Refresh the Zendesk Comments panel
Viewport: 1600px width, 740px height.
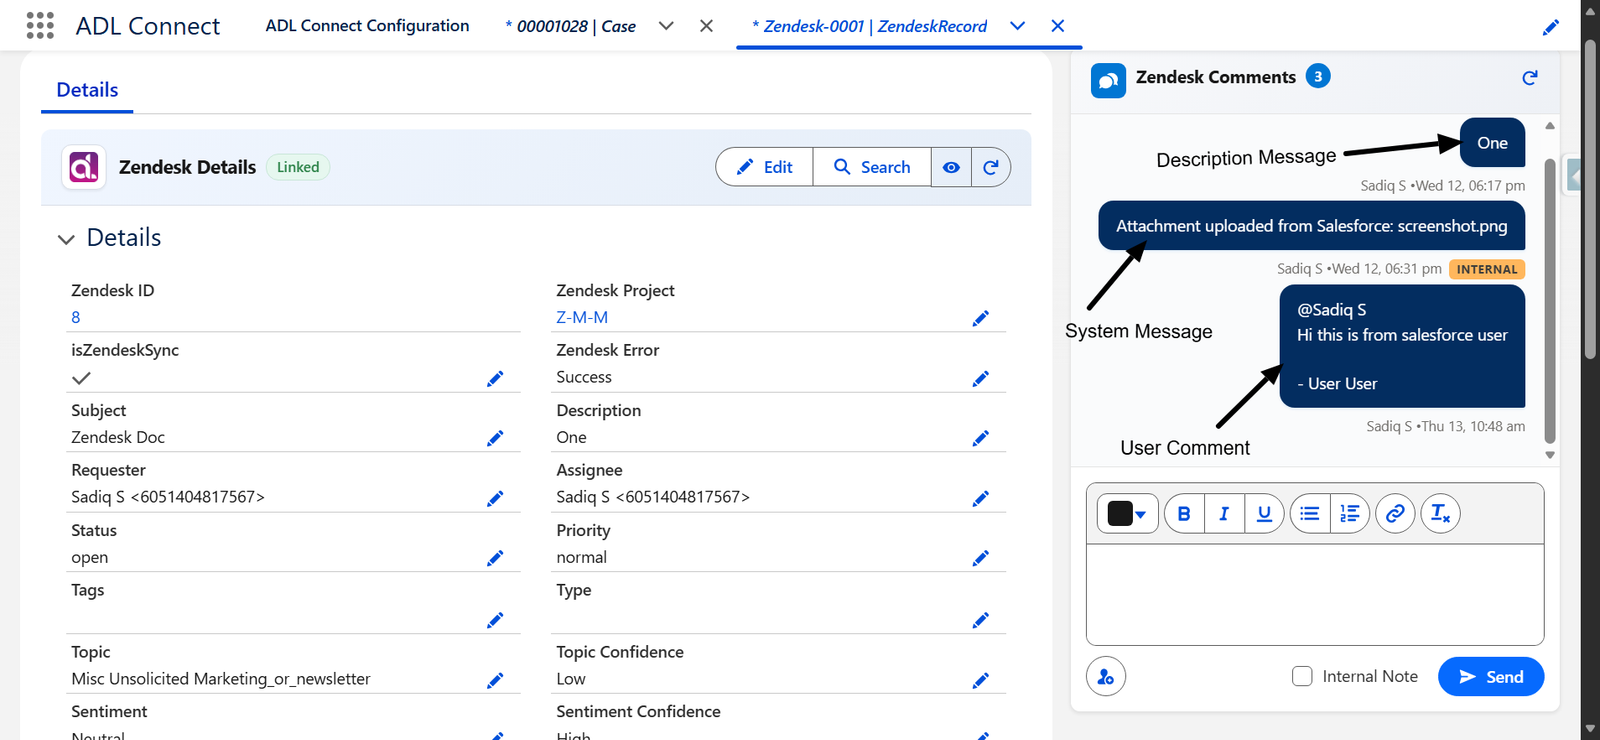(x=1530, y=77)
